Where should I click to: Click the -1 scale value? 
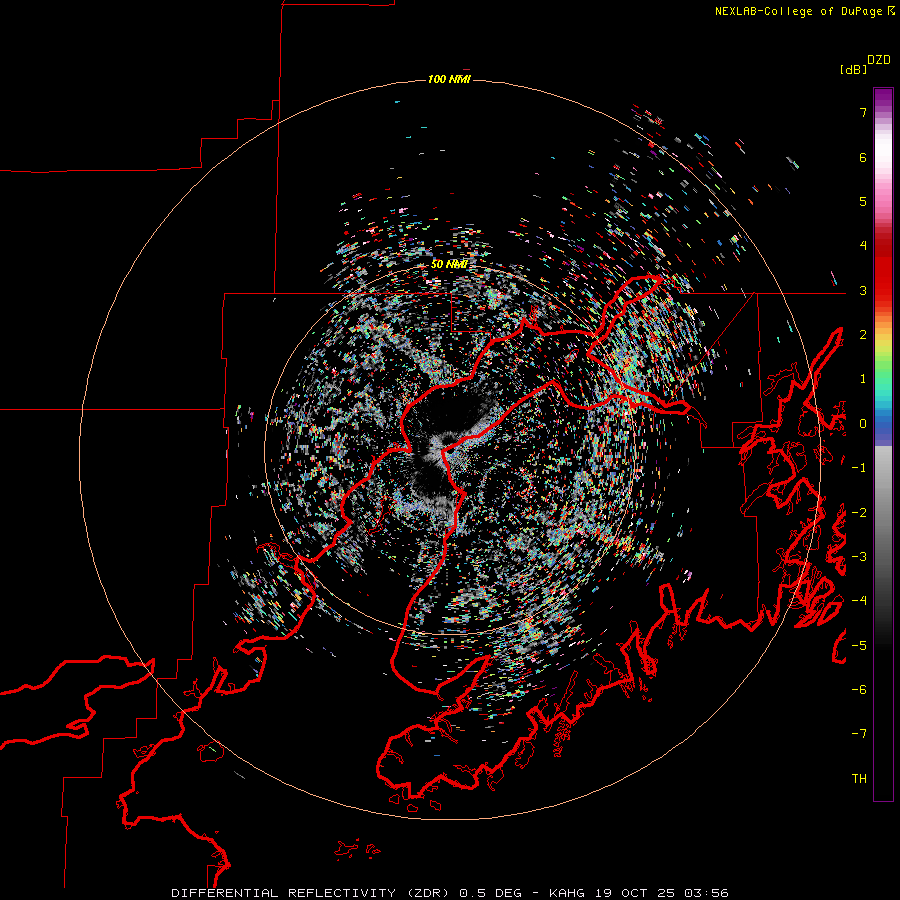859,468
